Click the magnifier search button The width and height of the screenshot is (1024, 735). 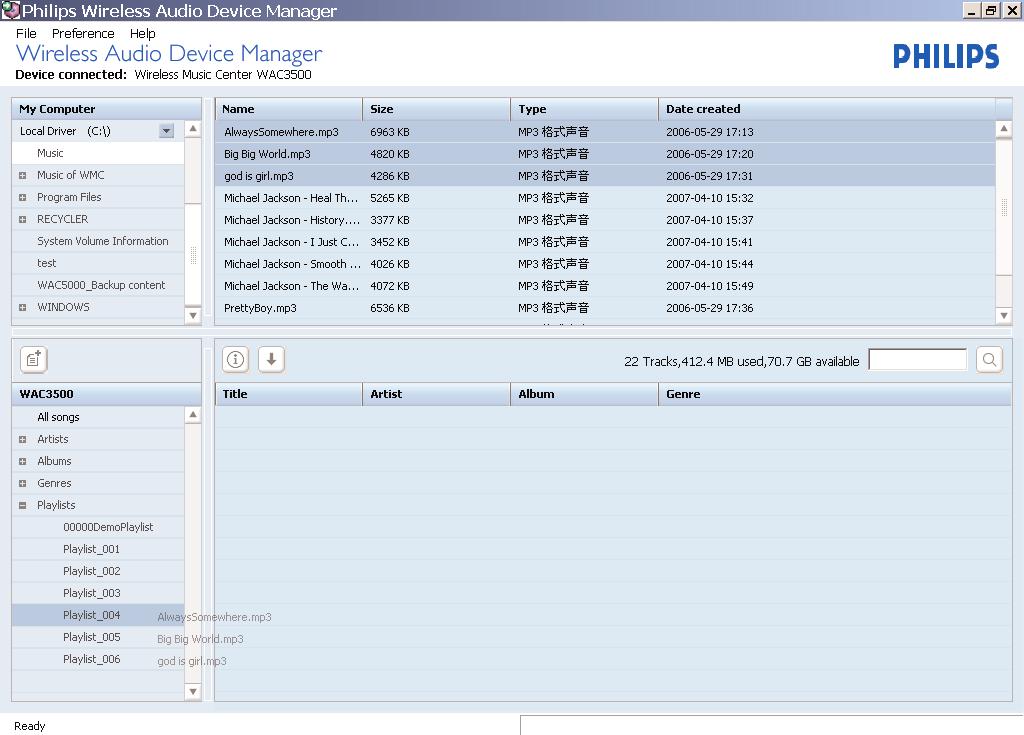[989, 359]
